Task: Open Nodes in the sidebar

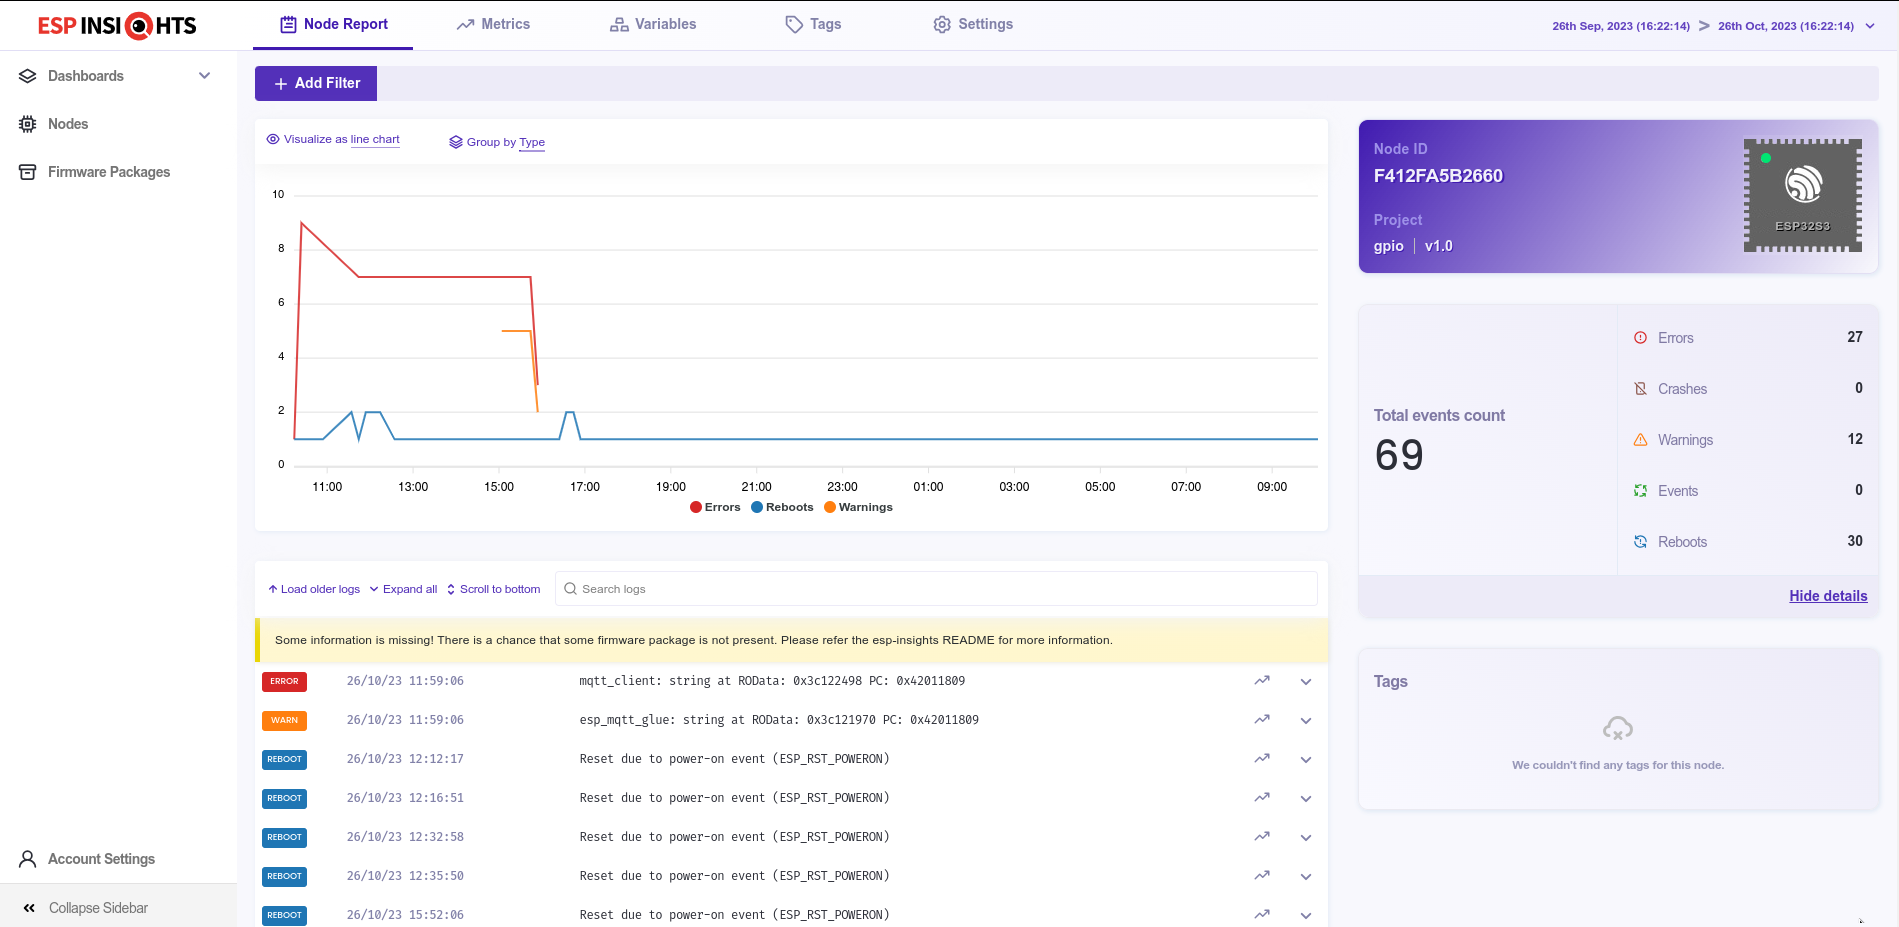Action: click(68, 124)
